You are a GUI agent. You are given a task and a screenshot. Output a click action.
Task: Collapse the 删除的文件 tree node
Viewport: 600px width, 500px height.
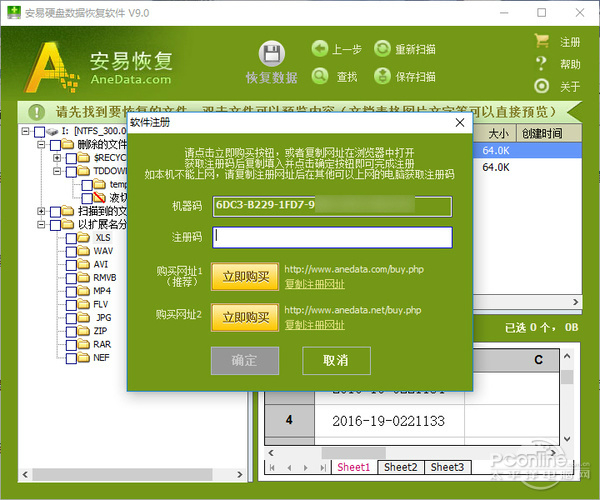click(x=41, y=144)
